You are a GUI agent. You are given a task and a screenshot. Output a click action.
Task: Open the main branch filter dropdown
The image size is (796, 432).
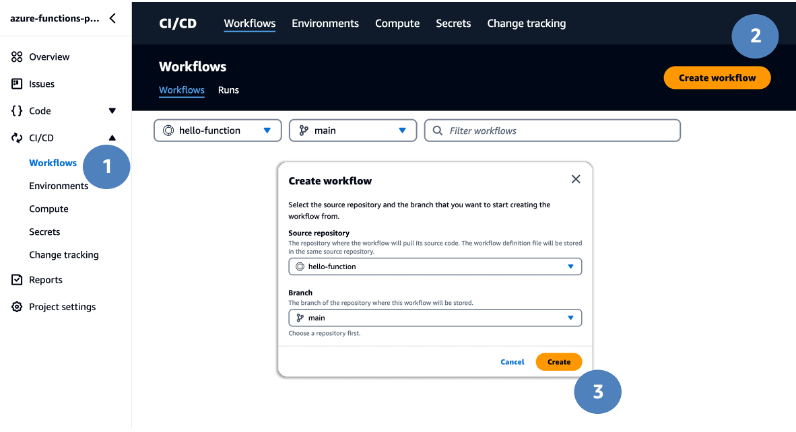(353, 130)
